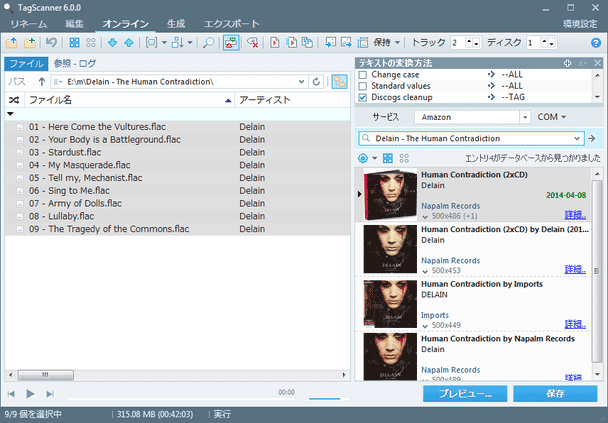
Task: Click the Delain search query field
Action: pos(471,138)
